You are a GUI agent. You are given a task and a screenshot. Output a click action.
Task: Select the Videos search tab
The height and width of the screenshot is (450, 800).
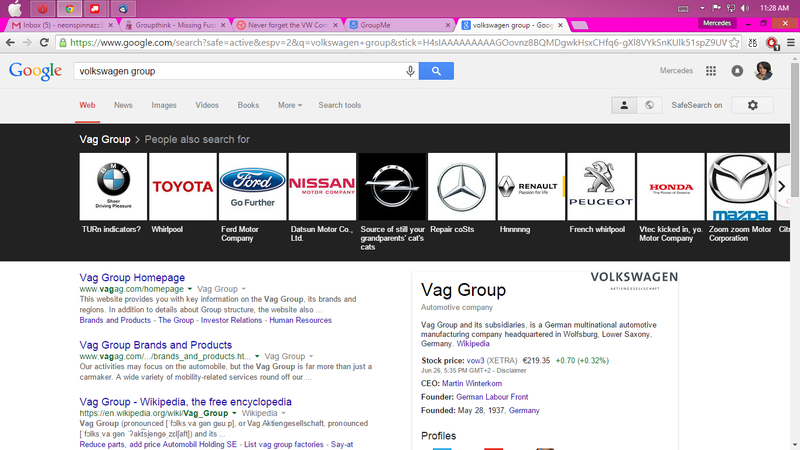[207, 105]
